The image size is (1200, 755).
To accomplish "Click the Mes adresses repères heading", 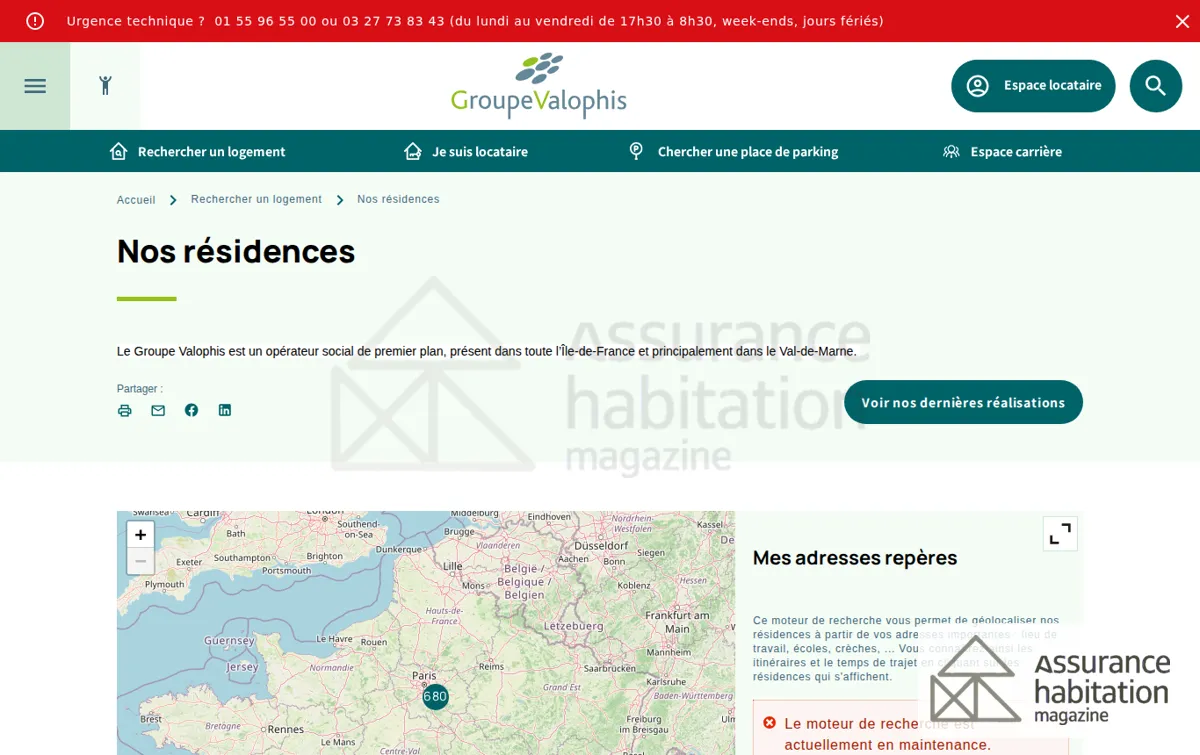I will (855, 558).
